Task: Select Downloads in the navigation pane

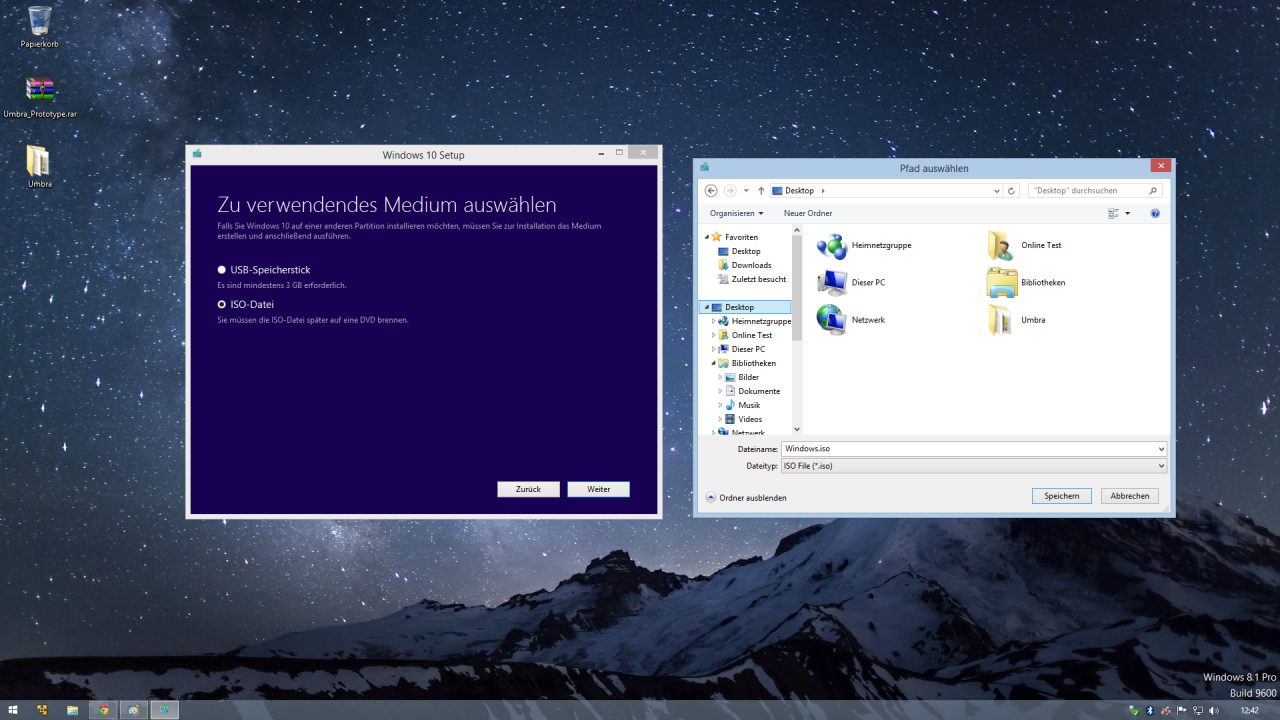Action: 745,265
